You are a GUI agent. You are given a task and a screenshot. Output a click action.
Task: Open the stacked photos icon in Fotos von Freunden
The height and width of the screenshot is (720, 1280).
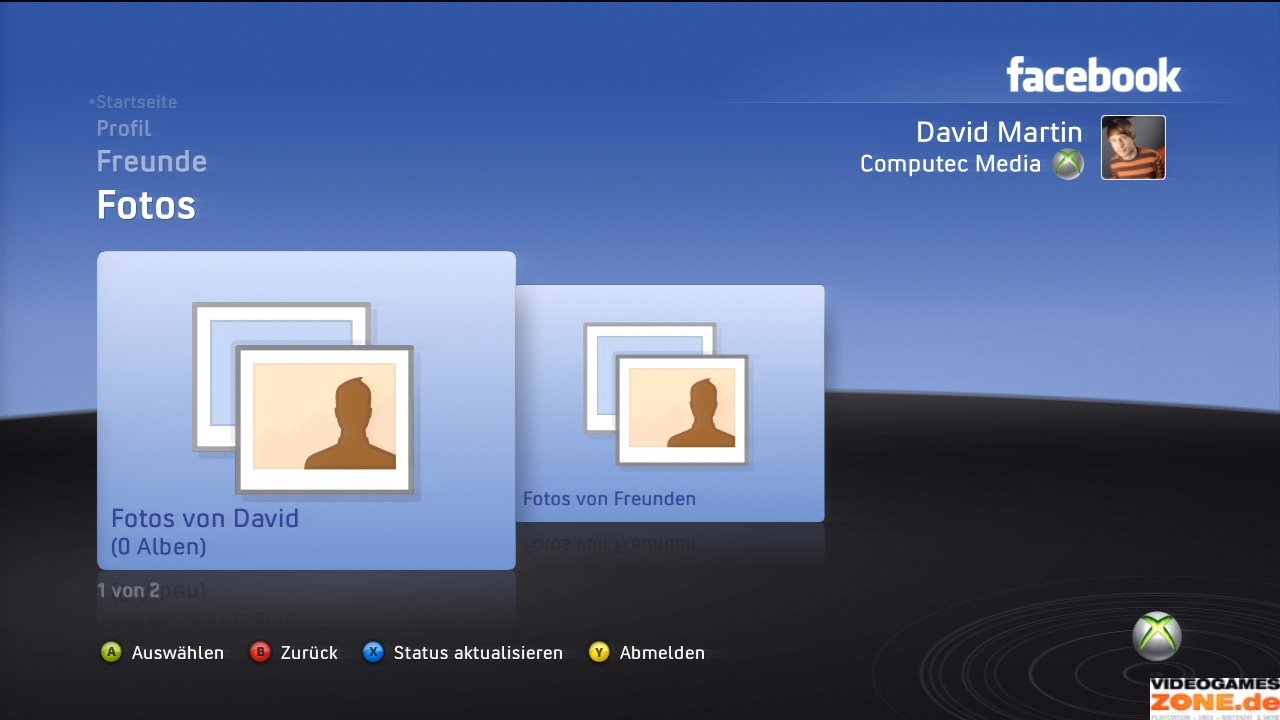666,394
